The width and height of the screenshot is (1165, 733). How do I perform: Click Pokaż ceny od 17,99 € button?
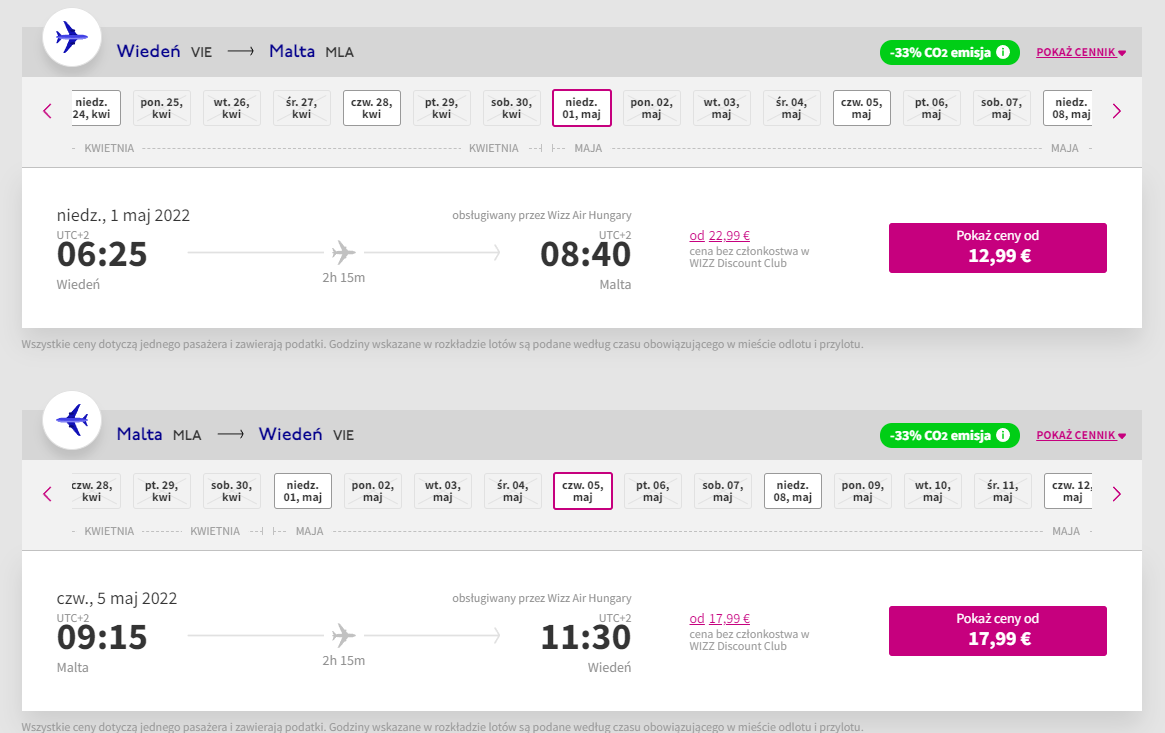coord(998,631)
